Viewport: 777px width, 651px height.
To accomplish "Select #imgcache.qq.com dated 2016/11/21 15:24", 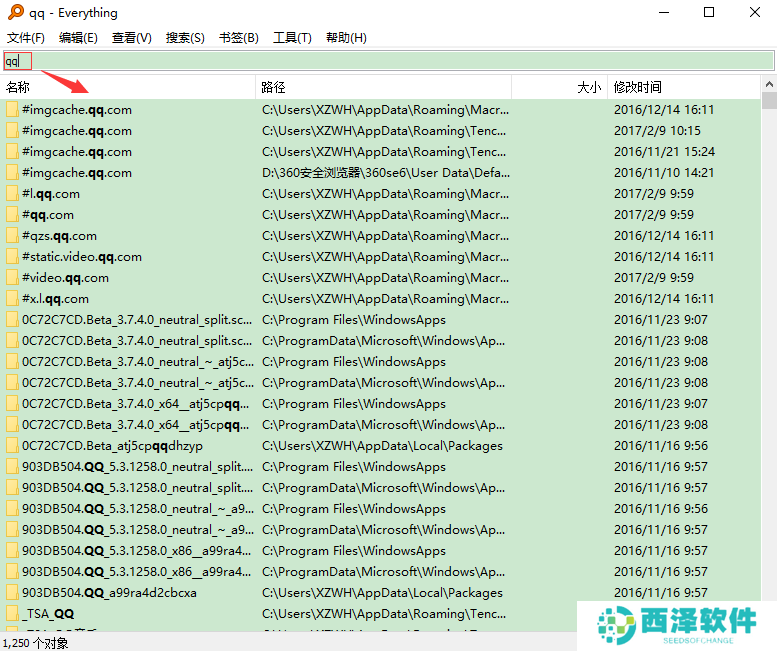I will pos(77,152).
